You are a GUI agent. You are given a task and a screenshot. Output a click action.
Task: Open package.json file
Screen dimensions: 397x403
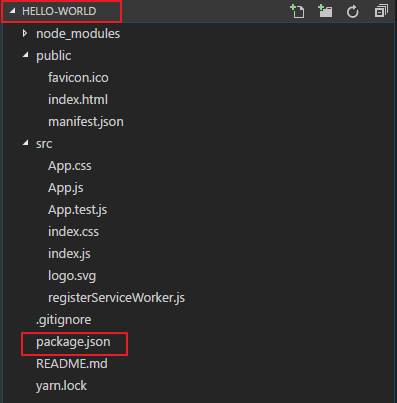(73, 342)
